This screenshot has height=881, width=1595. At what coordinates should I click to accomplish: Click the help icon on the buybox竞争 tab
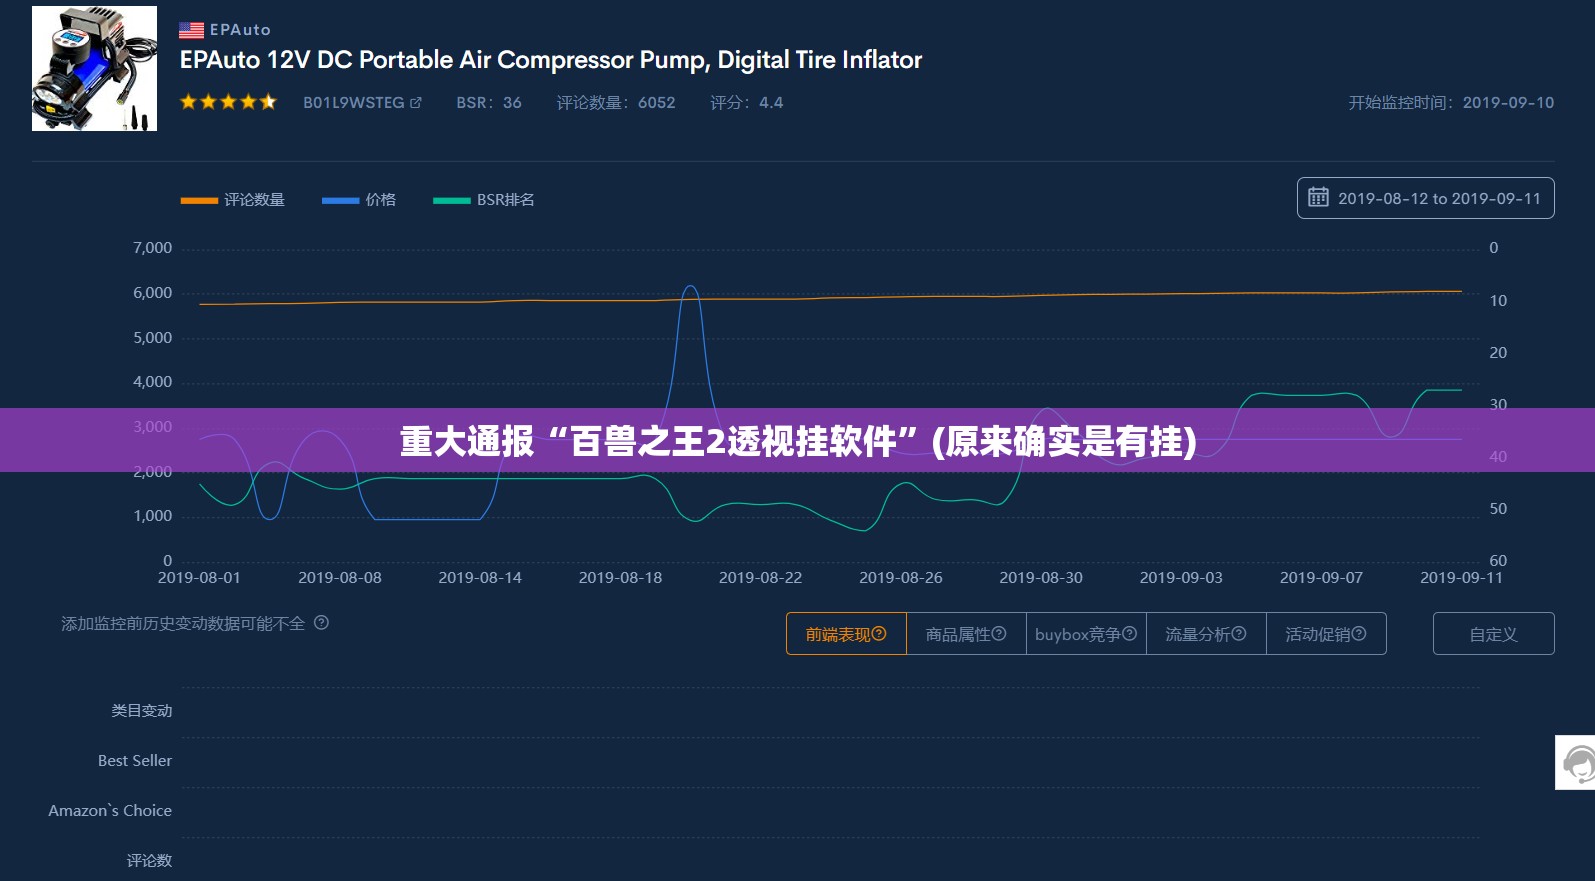point(1130,634)
